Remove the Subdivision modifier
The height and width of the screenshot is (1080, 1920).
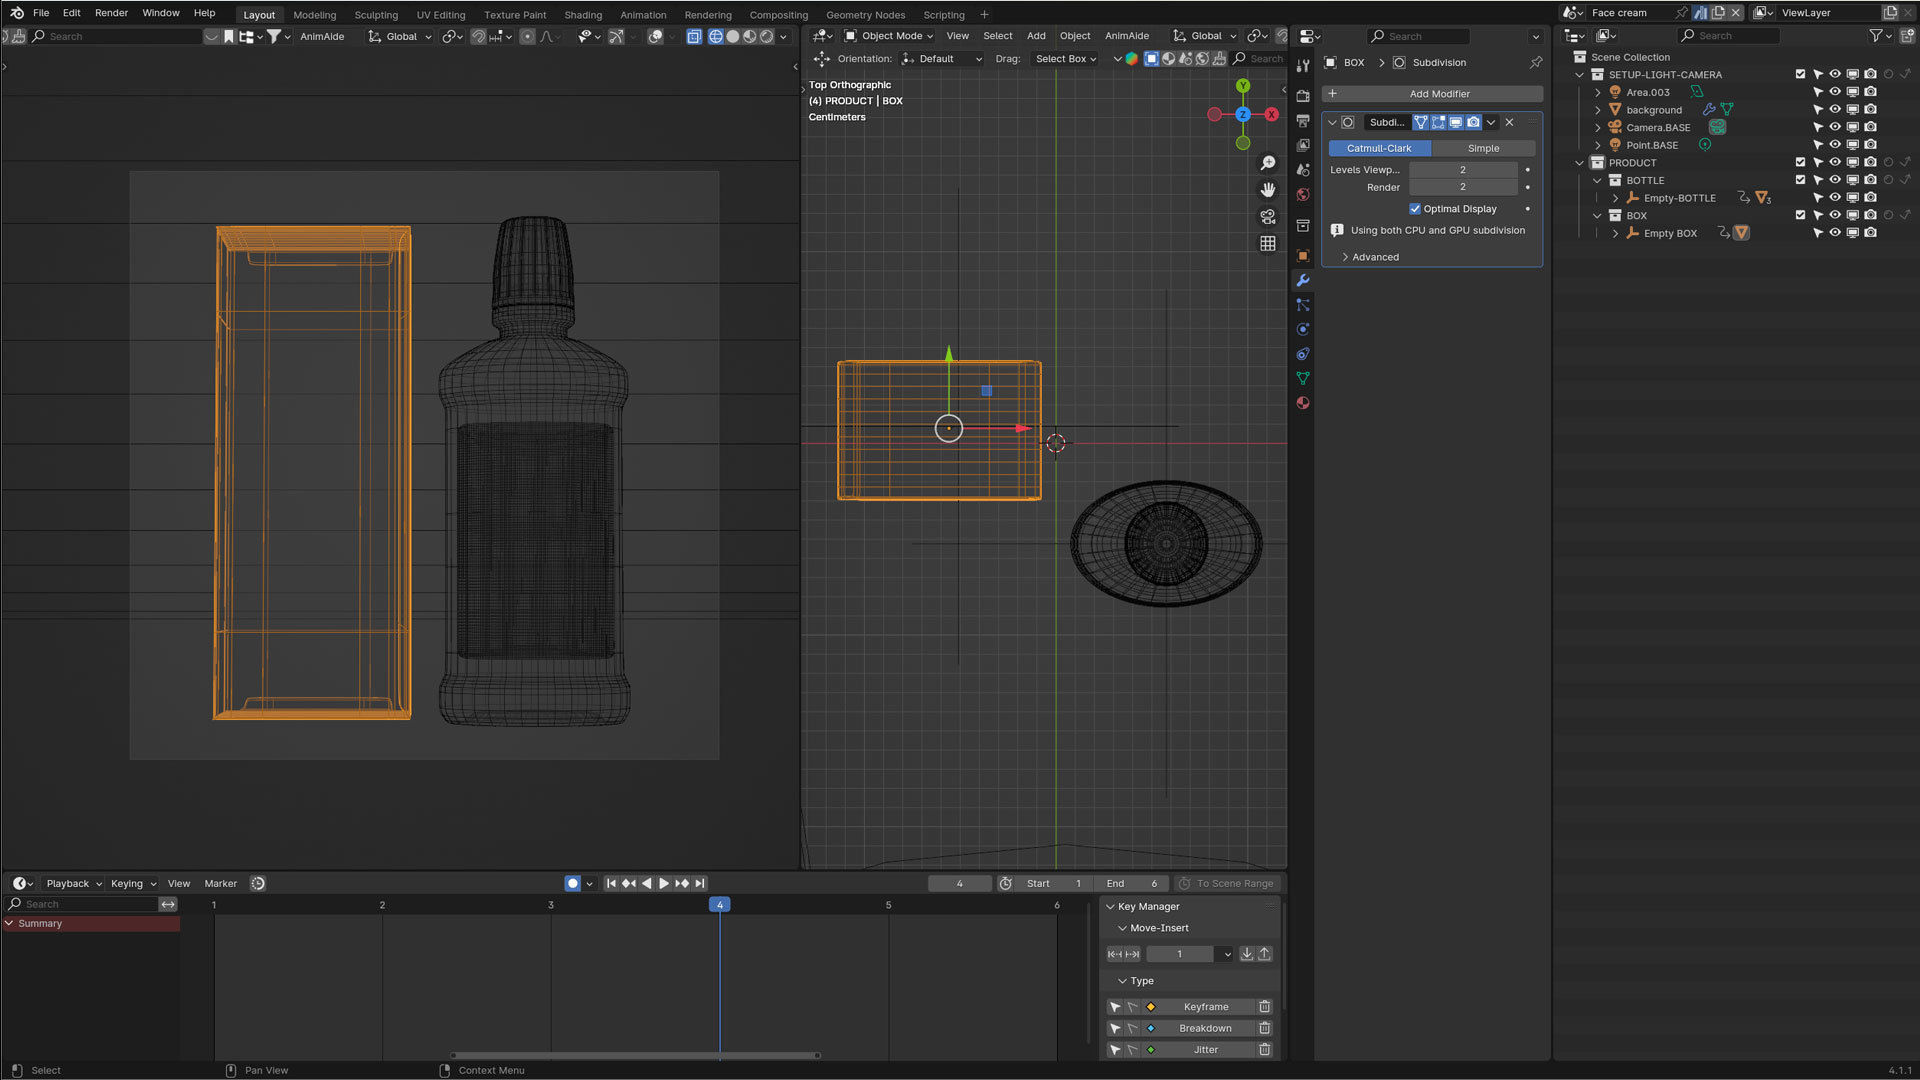[1509, 122]
